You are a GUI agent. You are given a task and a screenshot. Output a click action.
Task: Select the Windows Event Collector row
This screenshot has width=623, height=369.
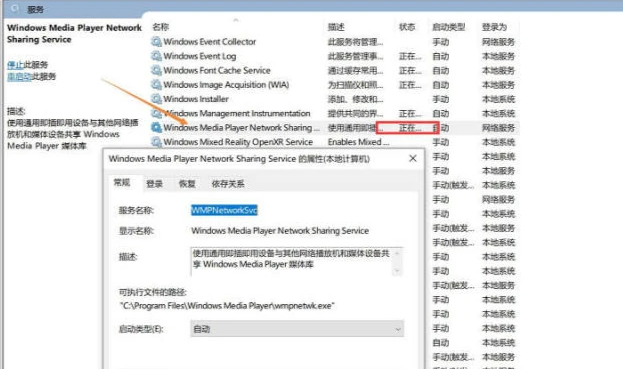coord(334,42)
